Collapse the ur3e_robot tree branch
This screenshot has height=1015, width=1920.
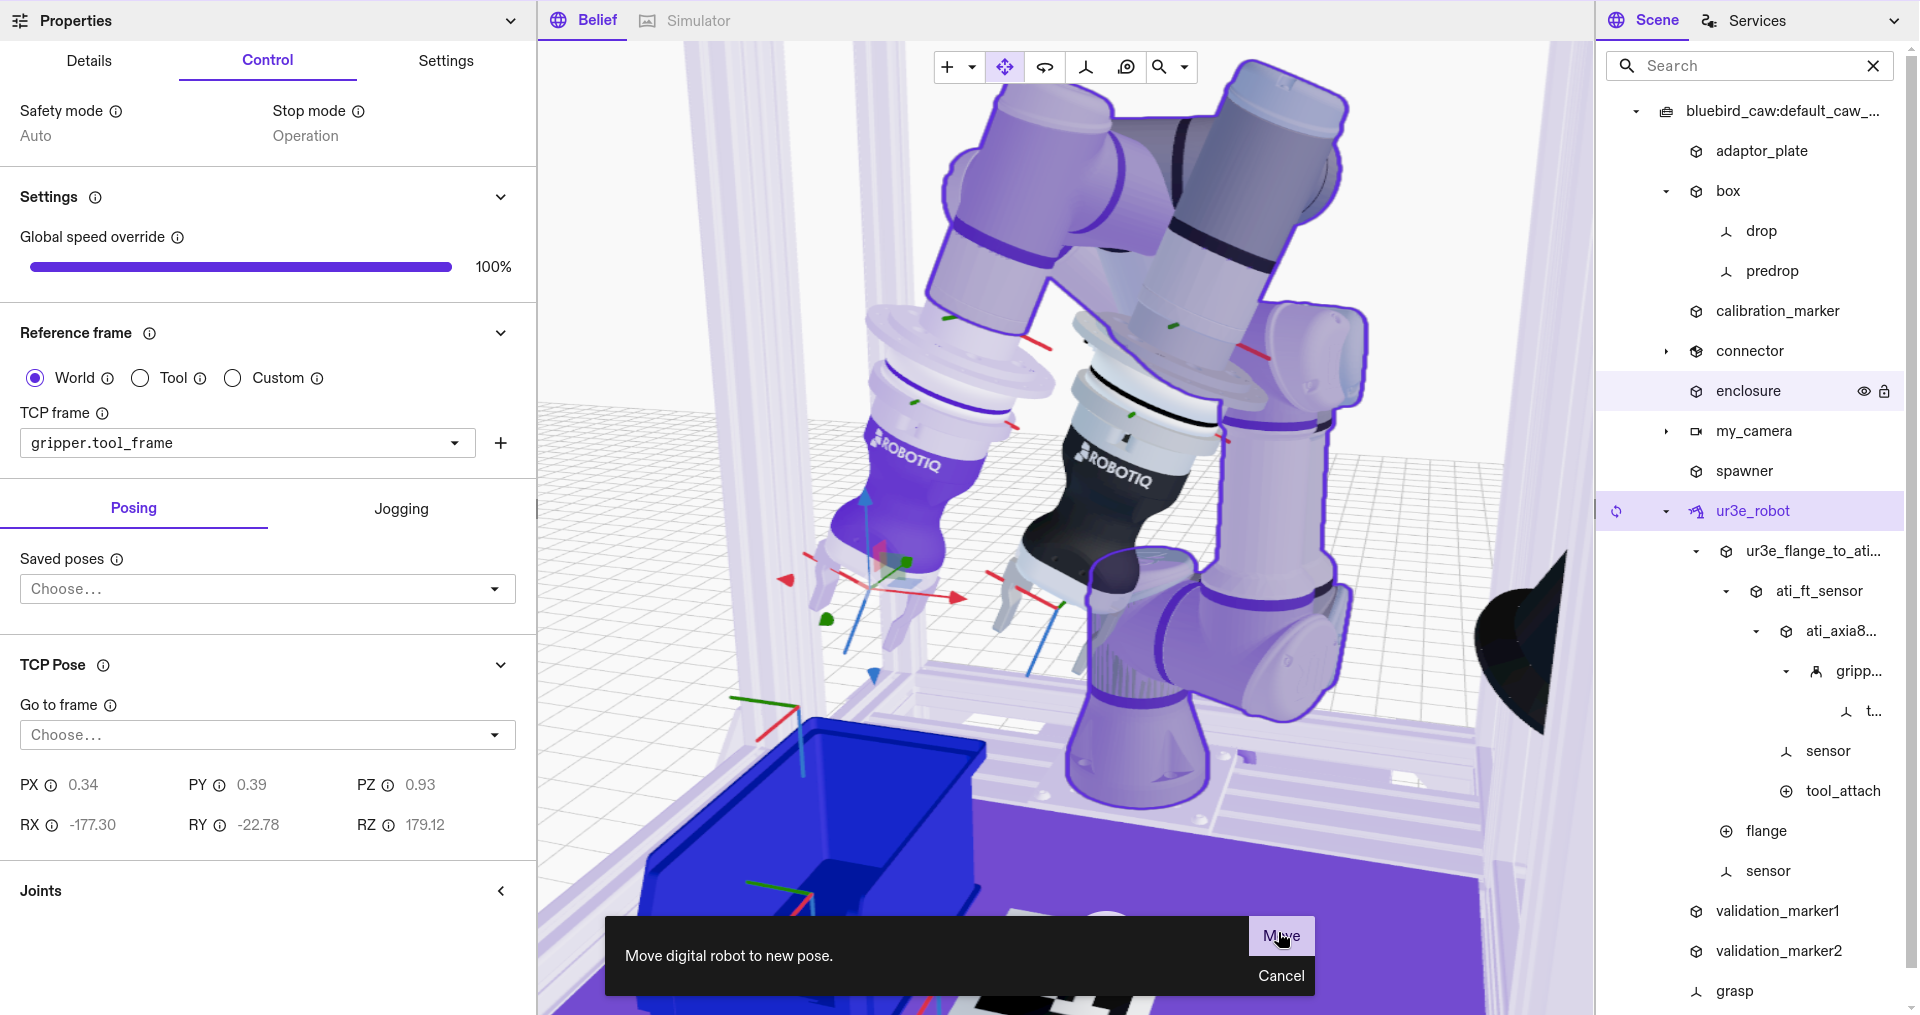click(1666, 511)
